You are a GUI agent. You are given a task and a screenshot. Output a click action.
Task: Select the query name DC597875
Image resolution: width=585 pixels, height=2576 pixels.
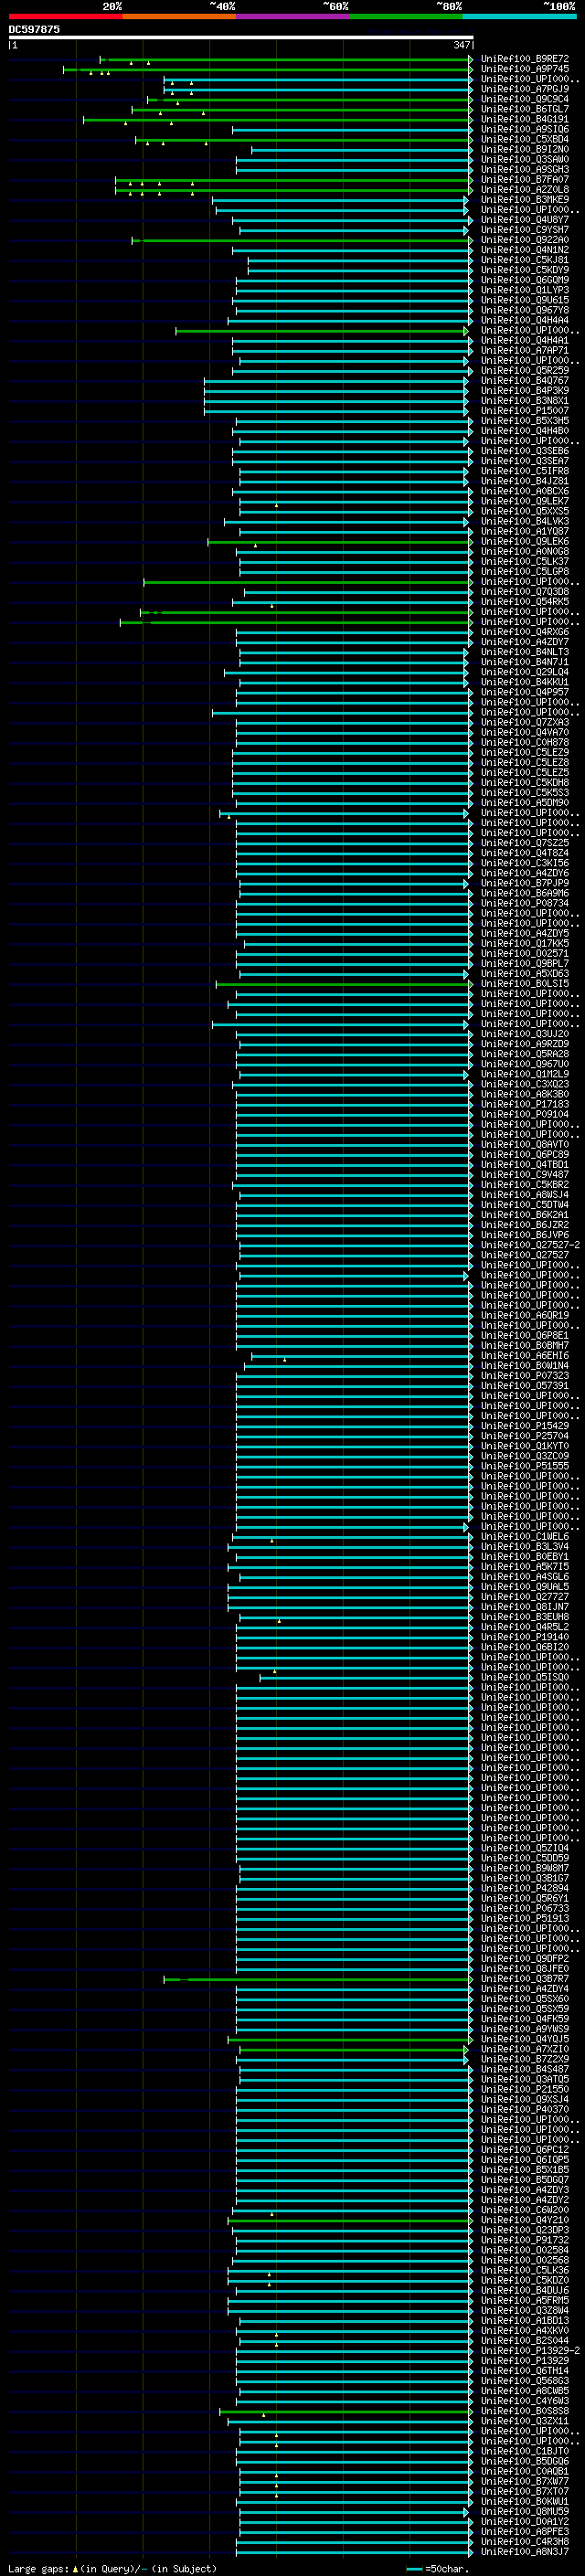click(x=34, y=29)
